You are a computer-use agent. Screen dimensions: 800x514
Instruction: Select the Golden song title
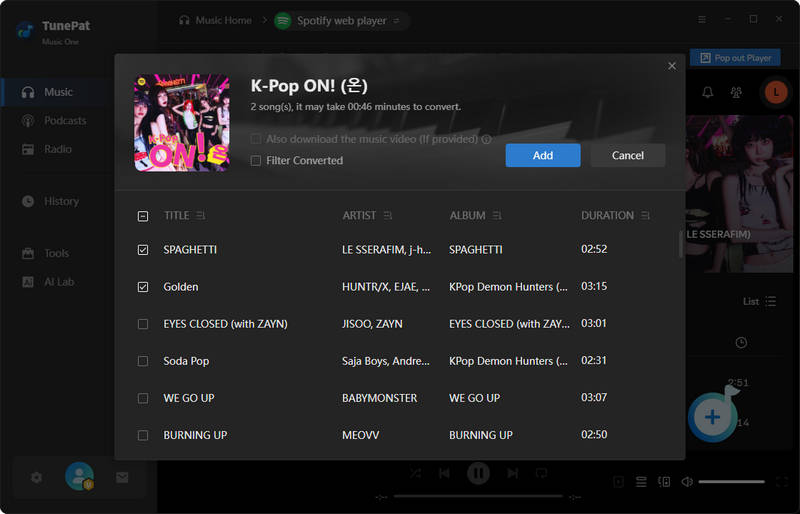(x=181, y=287)
